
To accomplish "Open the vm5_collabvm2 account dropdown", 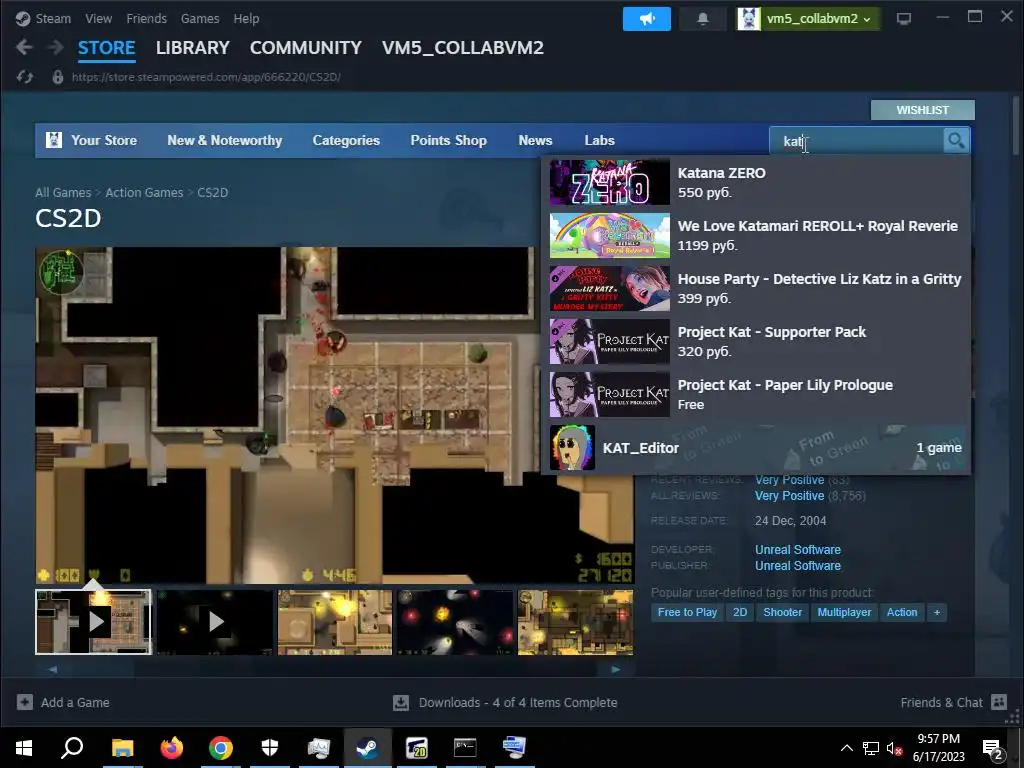I will 808,19.
